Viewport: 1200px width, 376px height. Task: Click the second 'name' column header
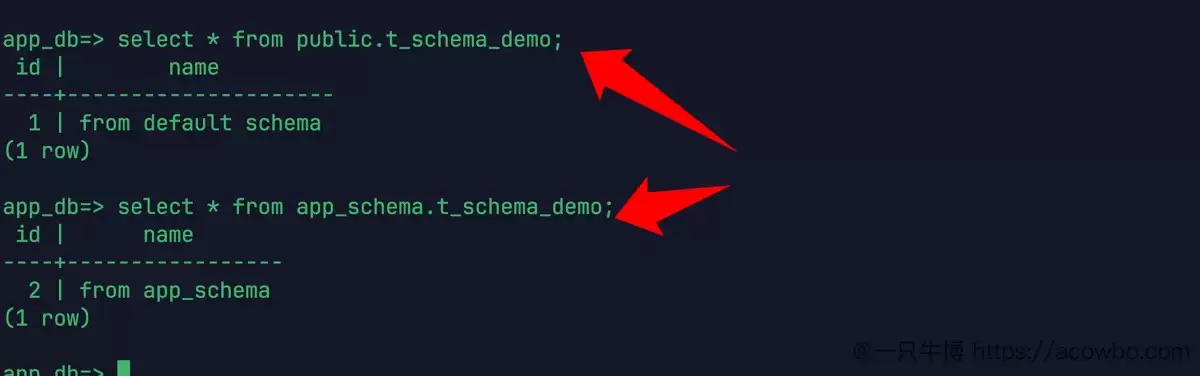point(168,235)
